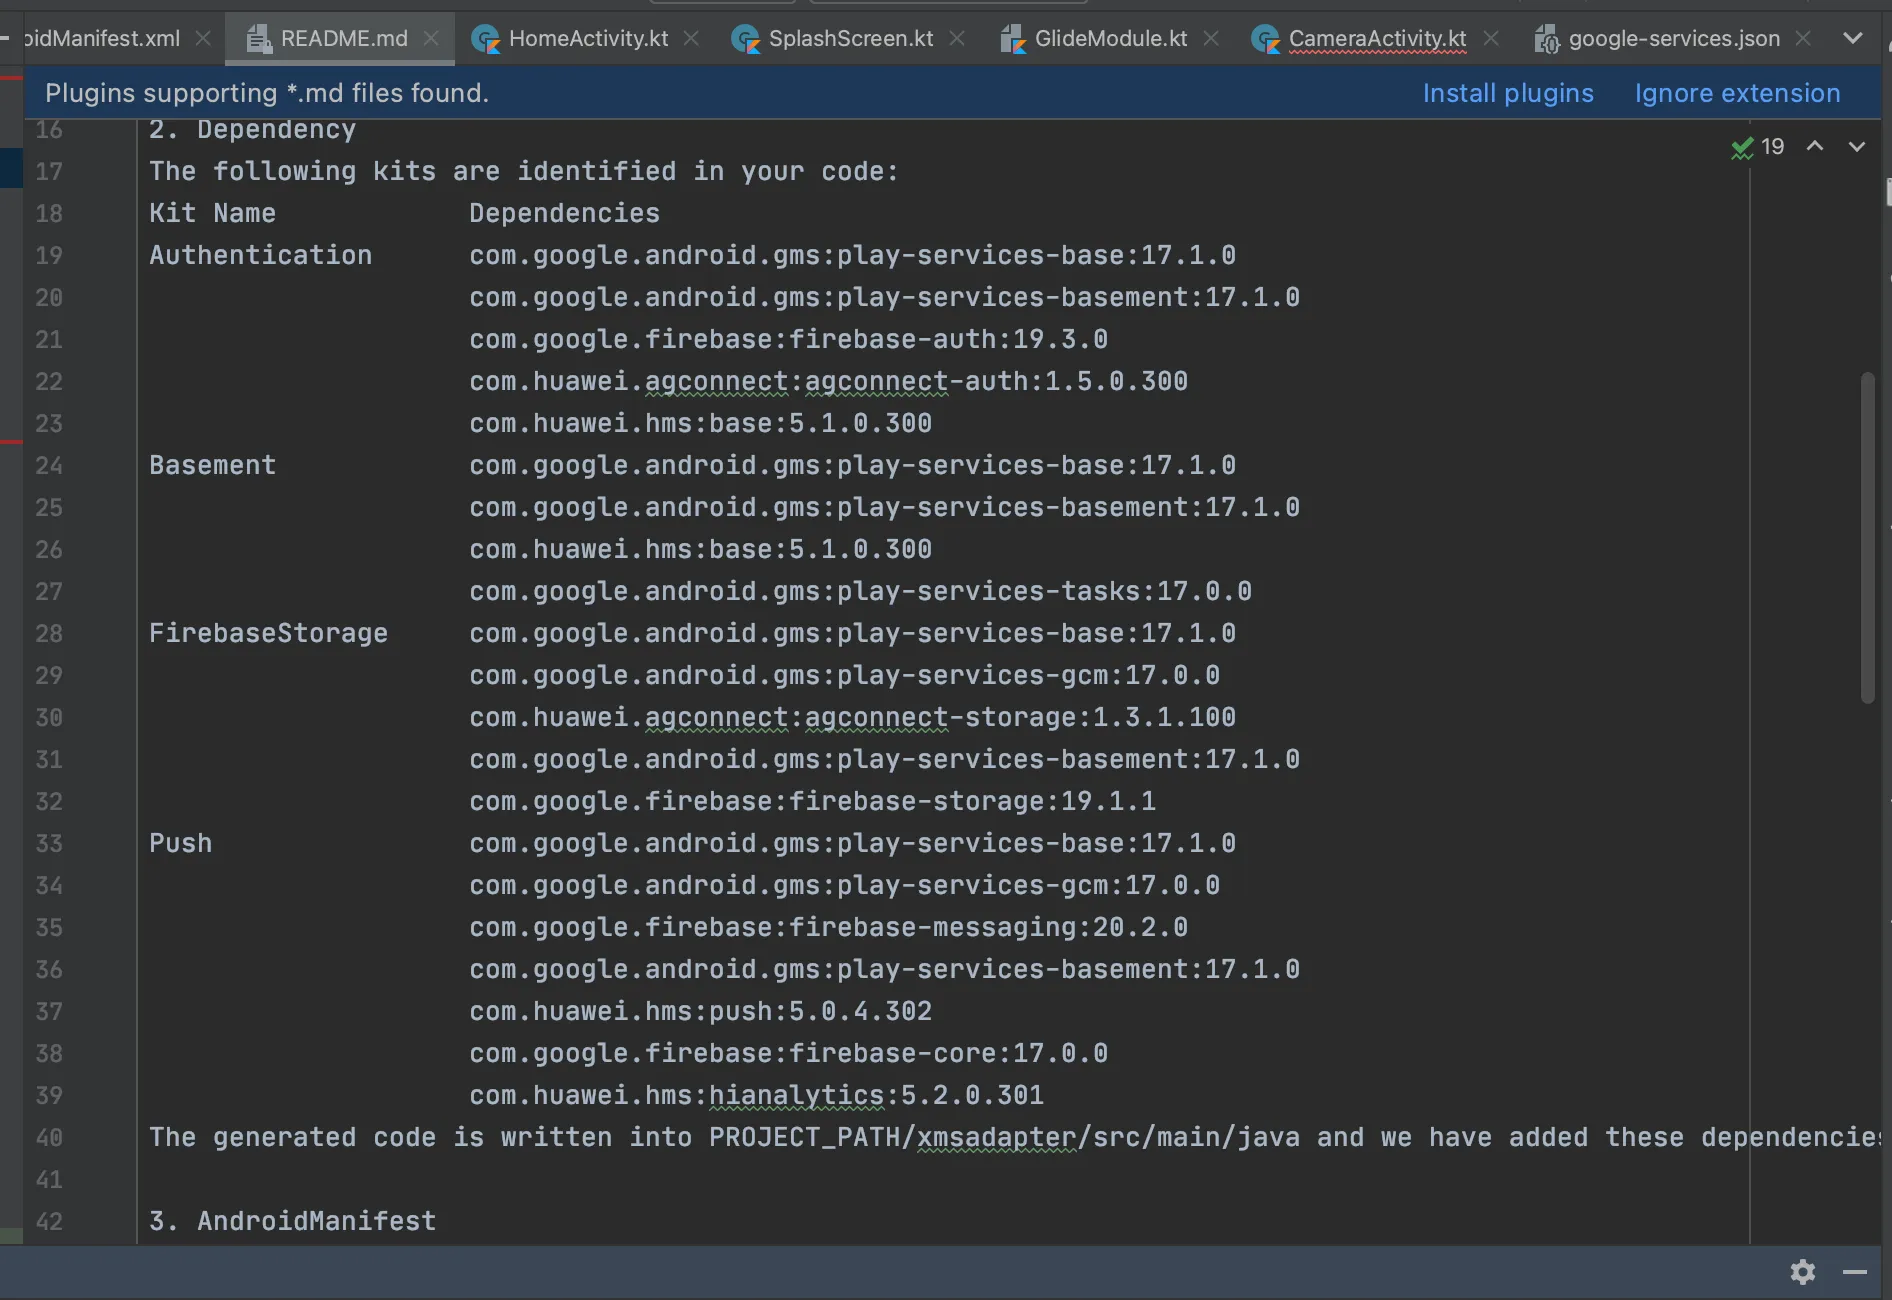Click the firebase-core:17.0.0 dependency line

tap(788, 1053)
